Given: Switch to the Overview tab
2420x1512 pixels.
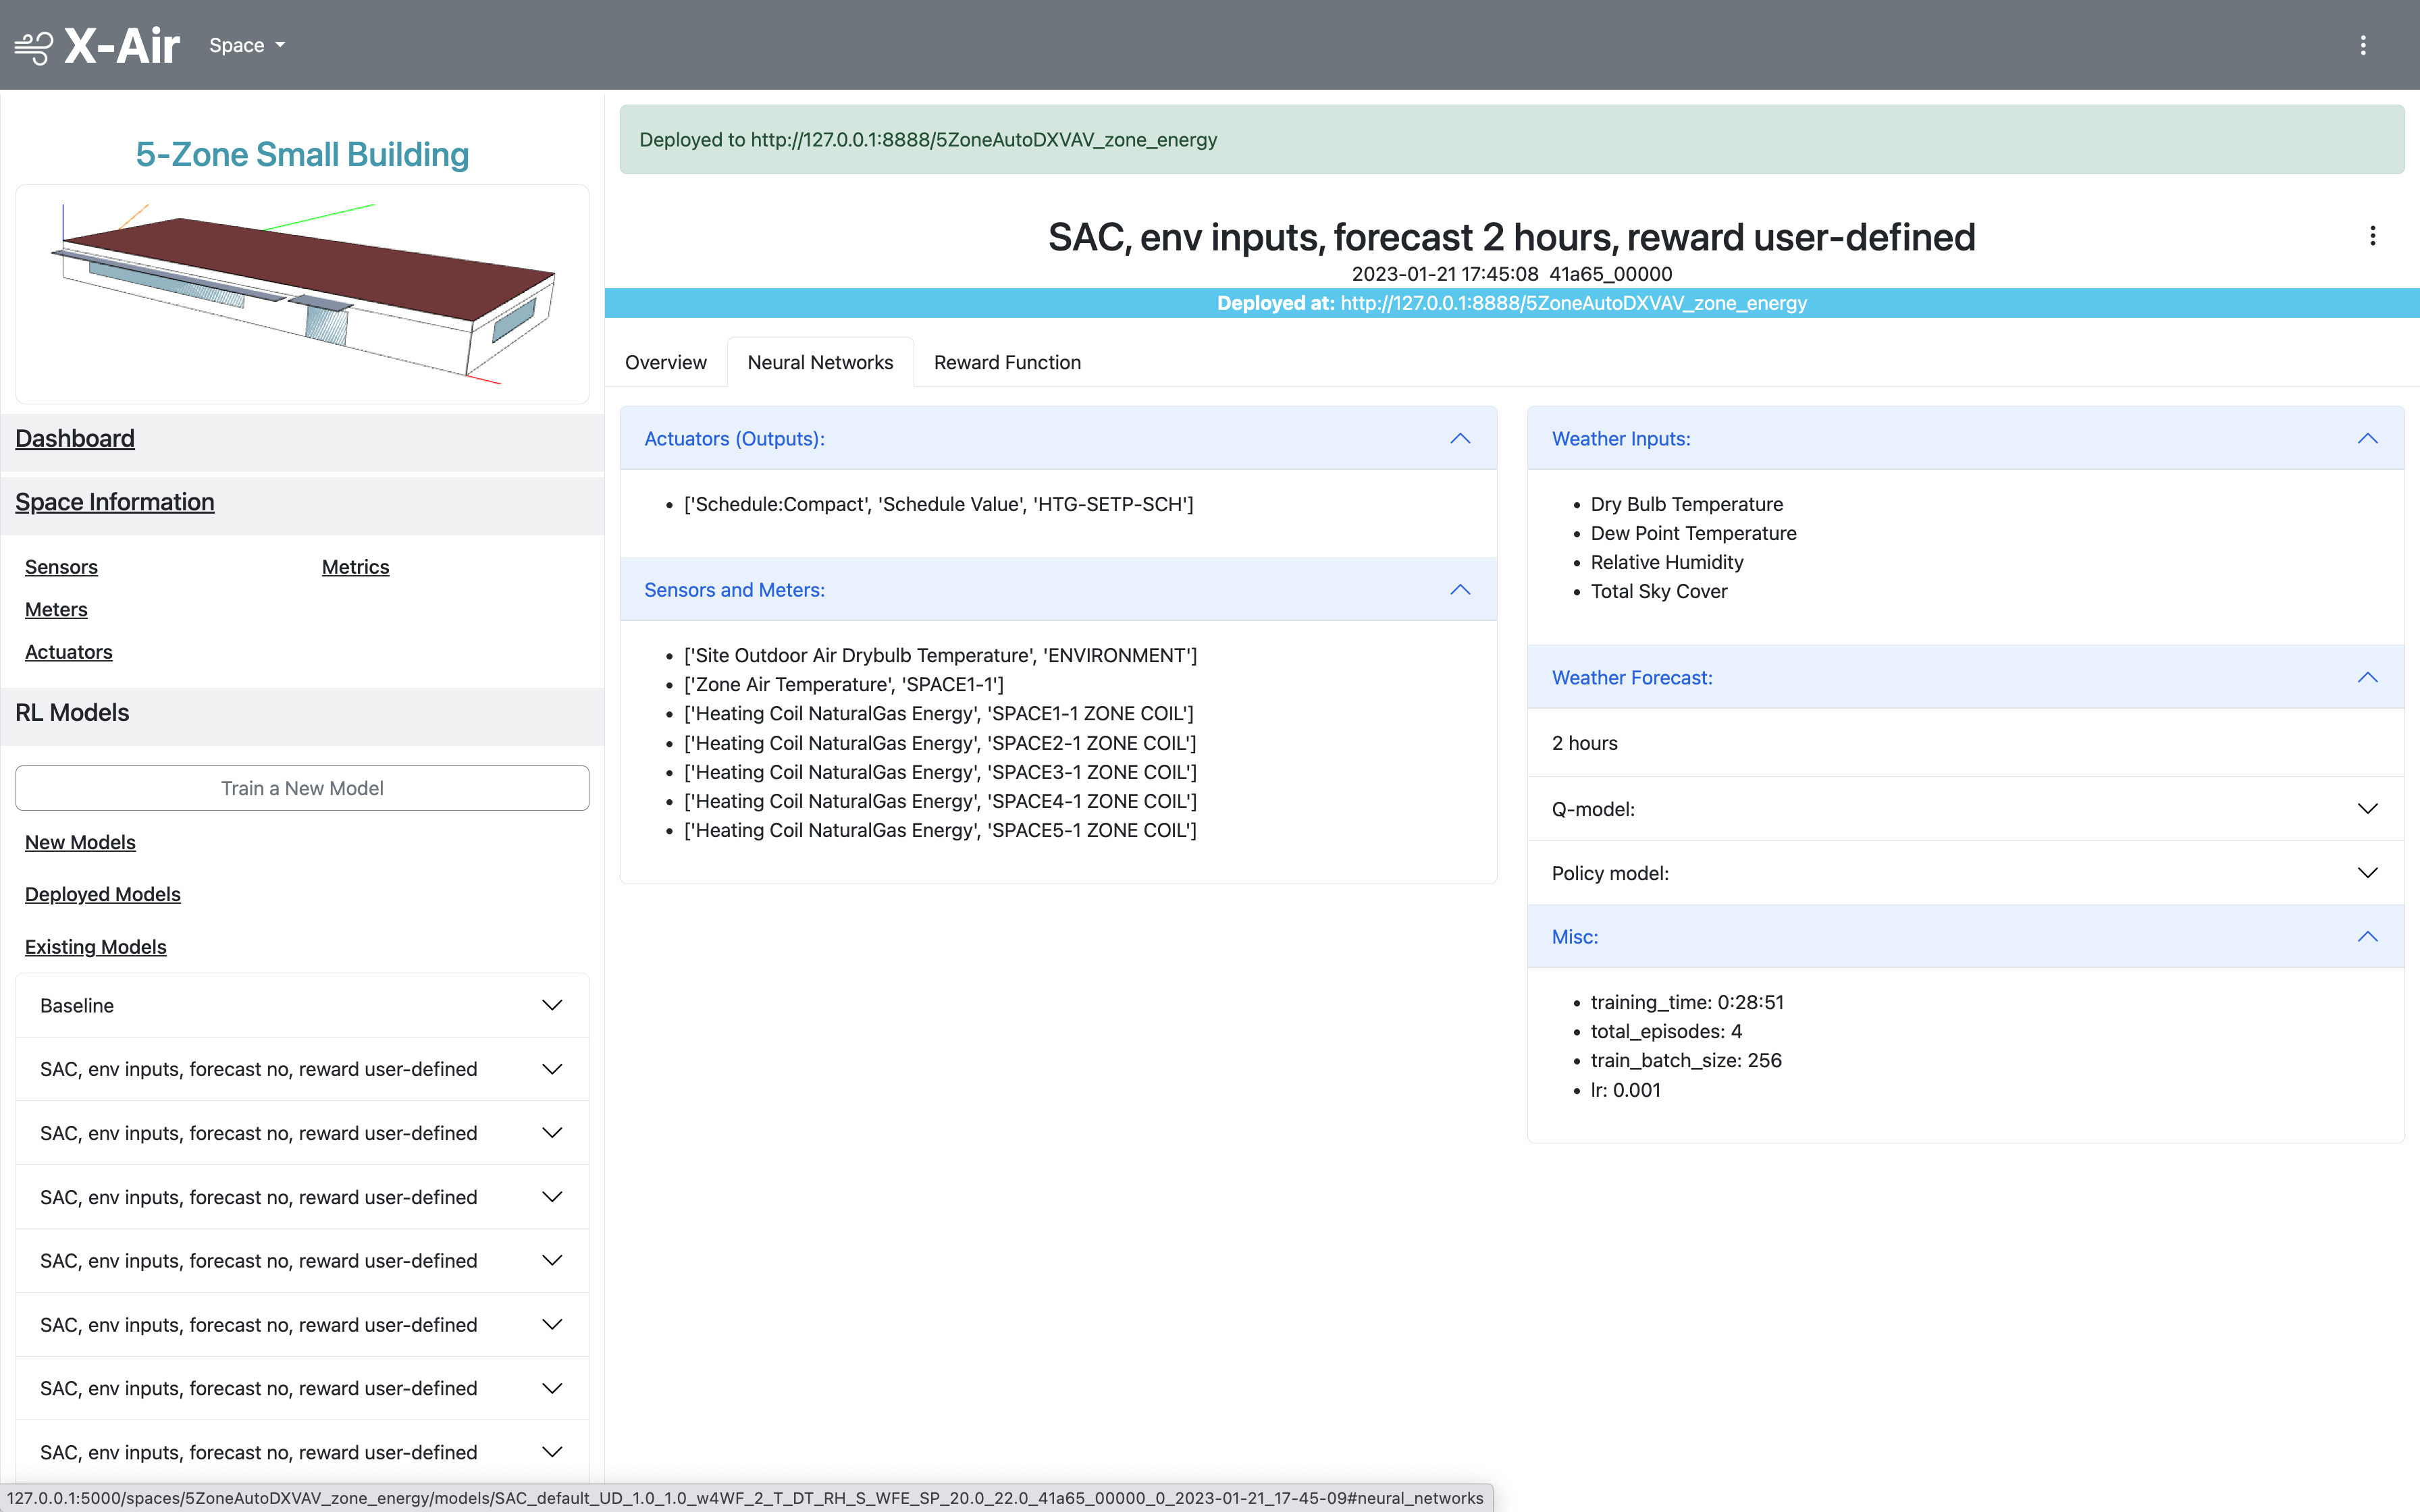Looking at the screenshot, I should (665, 362).
